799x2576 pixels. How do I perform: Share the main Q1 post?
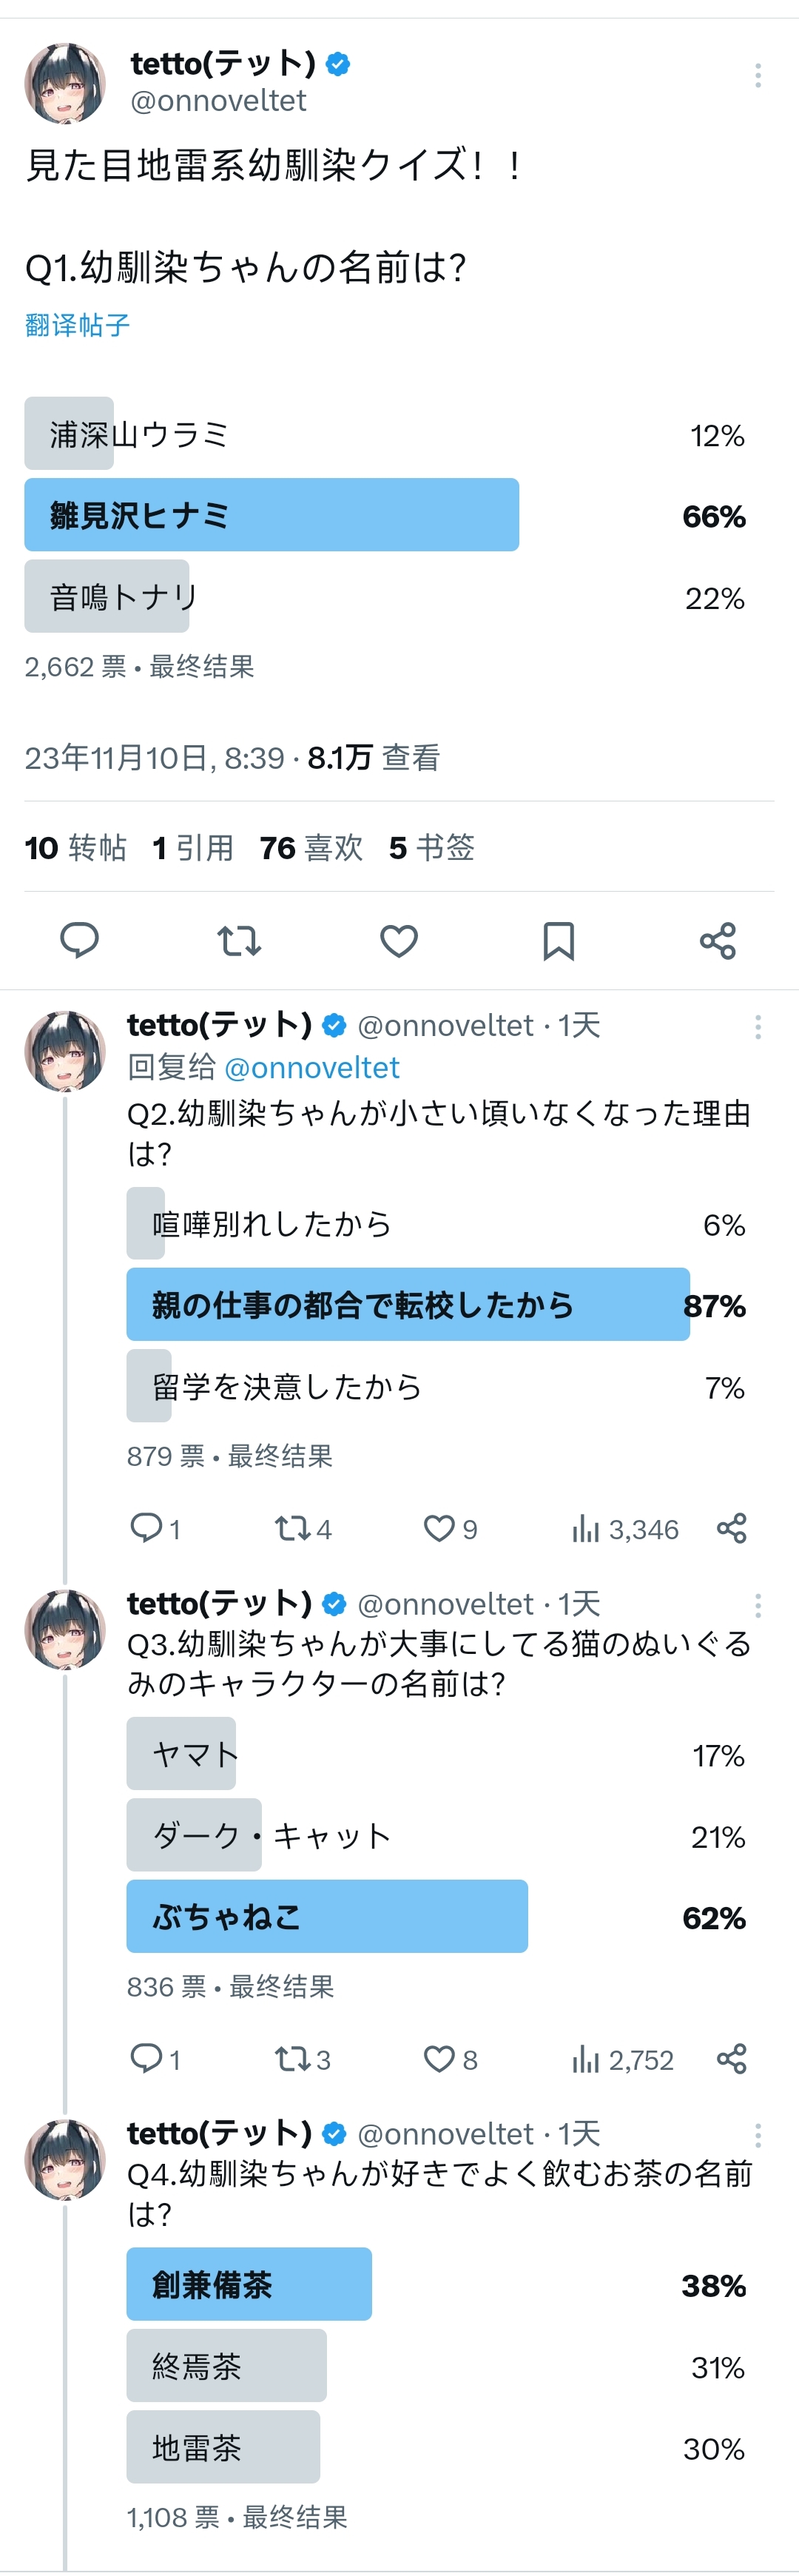point(718,941)
